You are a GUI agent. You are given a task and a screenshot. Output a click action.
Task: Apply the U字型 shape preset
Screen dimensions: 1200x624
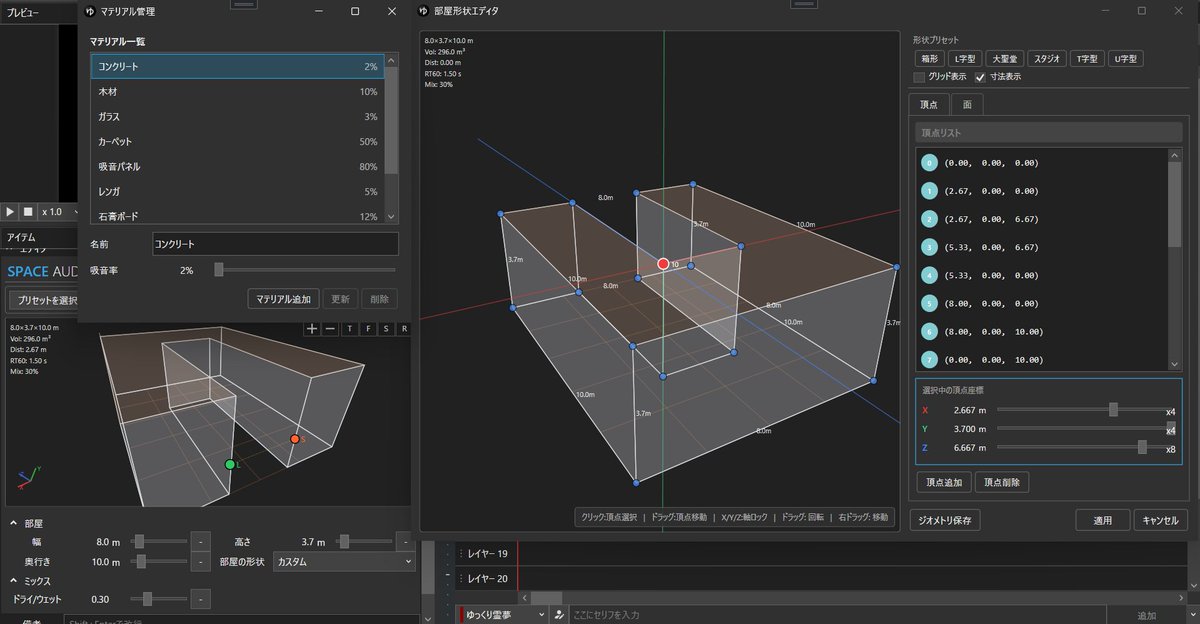pyautogui.click(x=1125, y=59)
